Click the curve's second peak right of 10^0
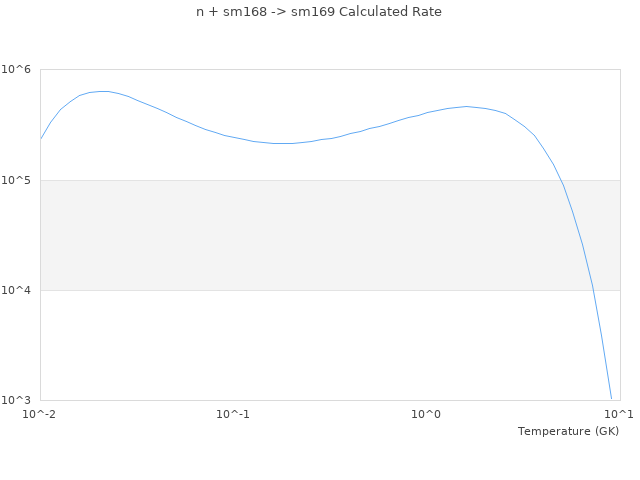This screenshot has width=640, height=480. [465, 106]
